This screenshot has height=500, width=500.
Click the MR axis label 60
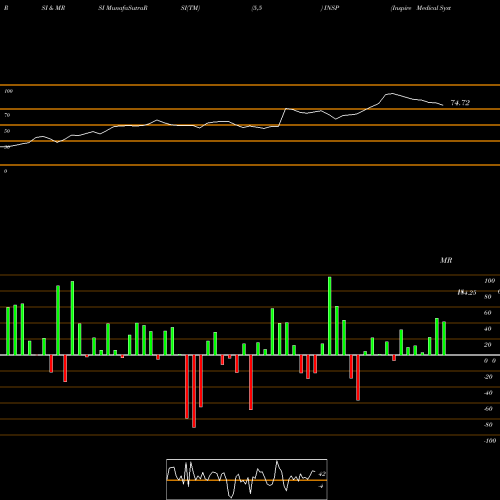tap(487, 313)
